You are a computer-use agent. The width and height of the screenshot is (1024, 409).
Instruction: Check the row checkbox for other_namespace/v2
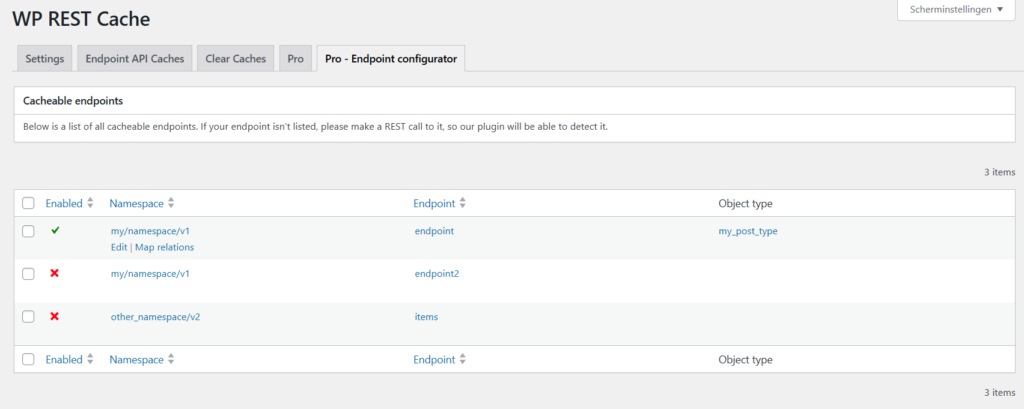pos(28,316)
